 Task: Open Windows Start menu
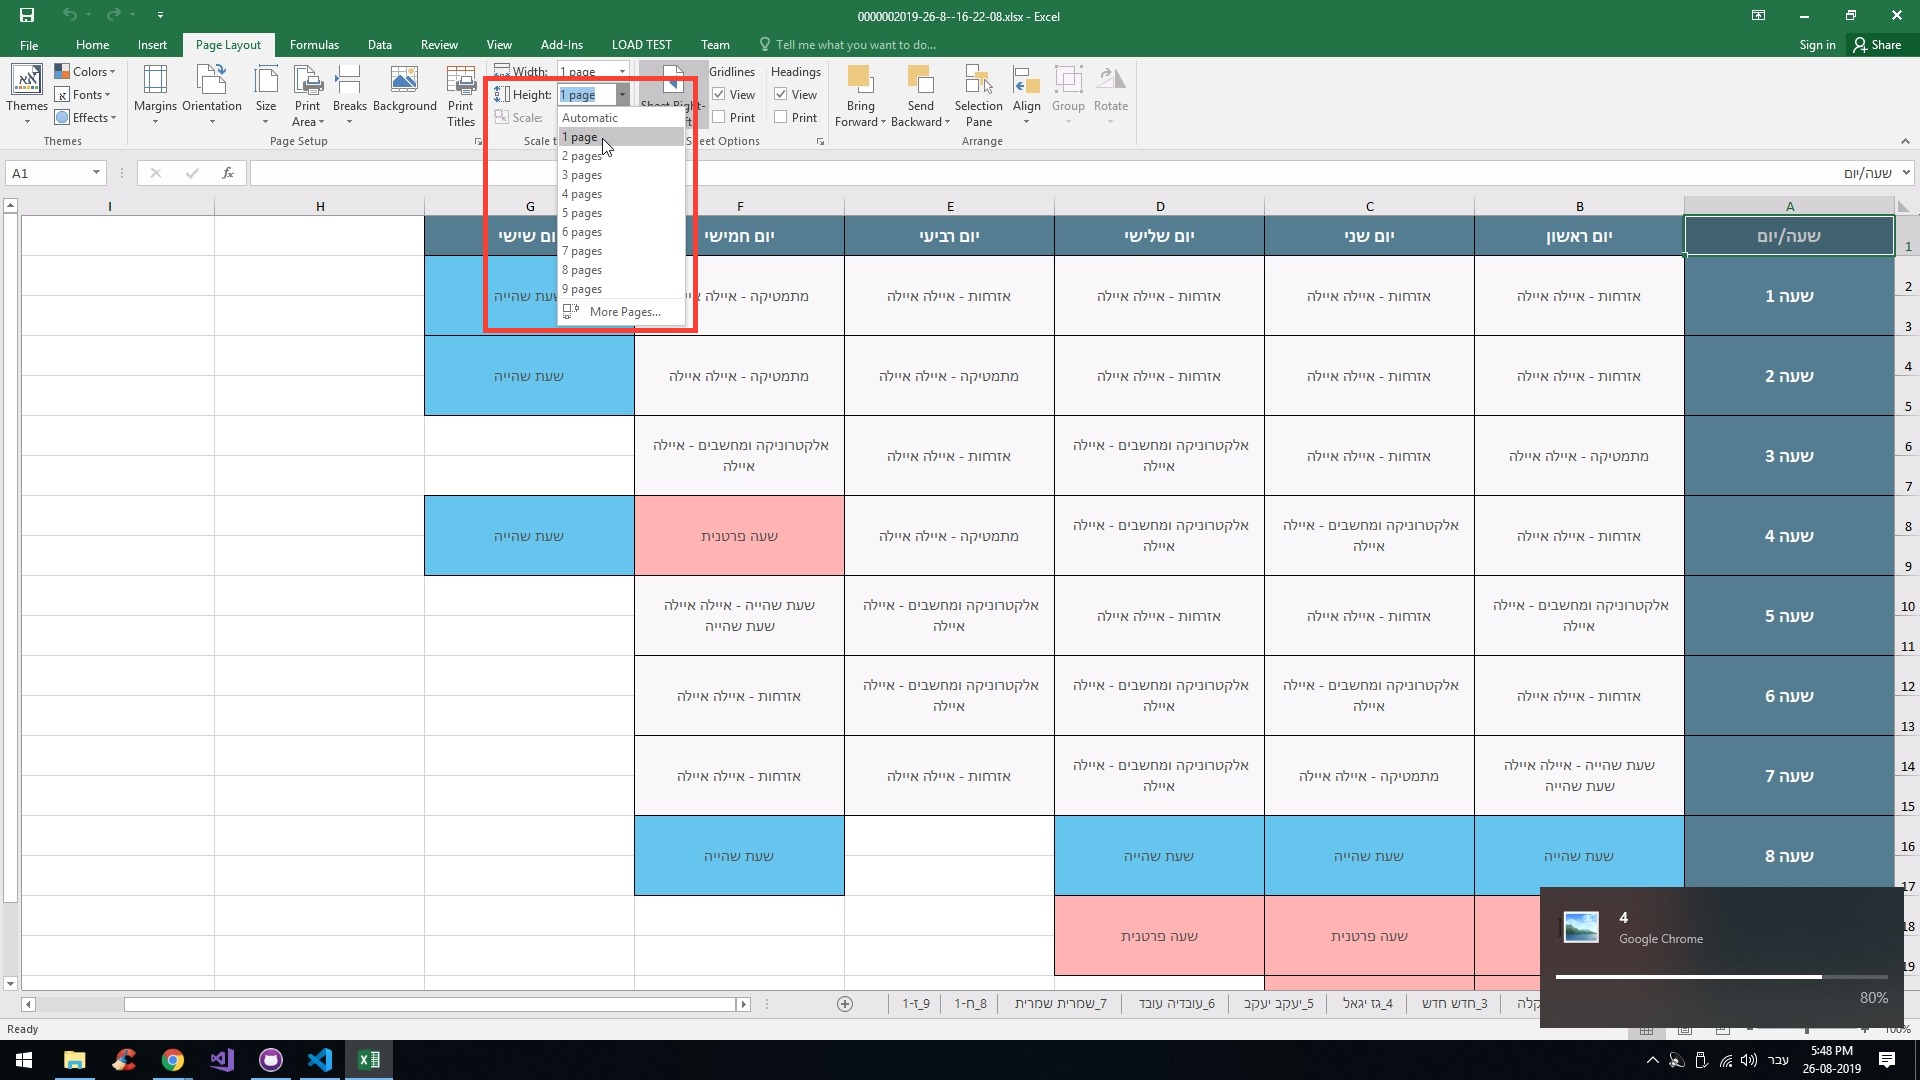point(24,1060)
